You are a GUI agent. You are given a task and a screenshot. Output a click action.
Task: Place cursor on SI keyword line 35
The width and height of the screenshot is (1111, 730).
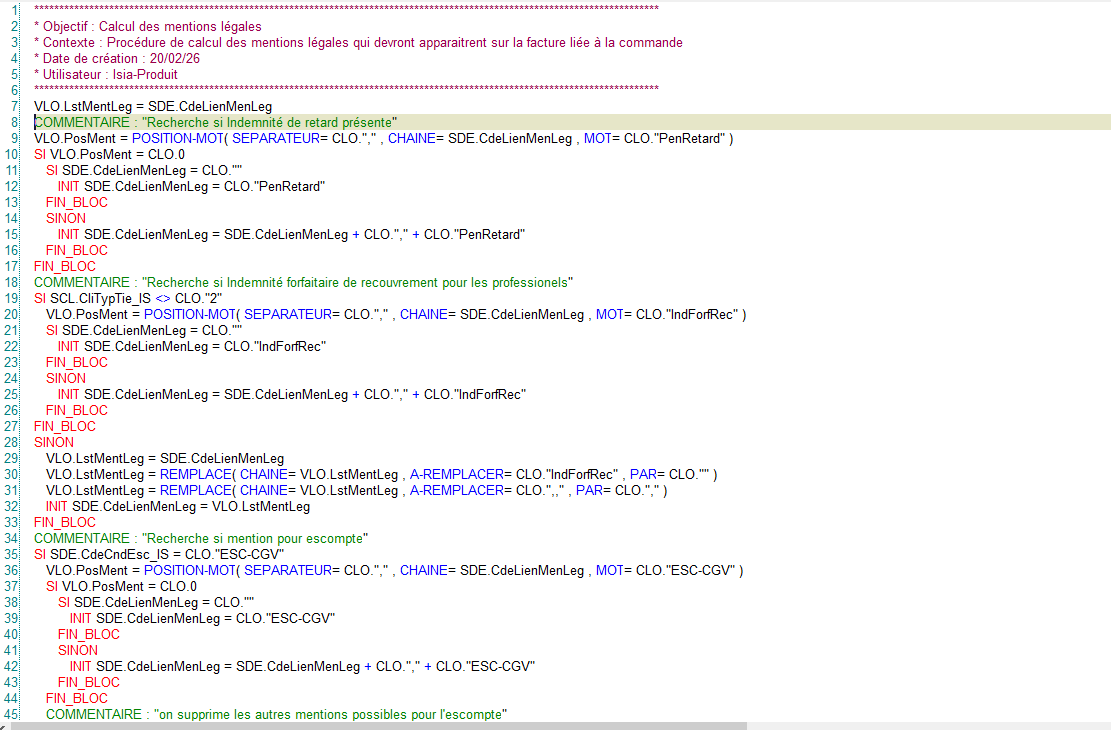coord(42,554)
